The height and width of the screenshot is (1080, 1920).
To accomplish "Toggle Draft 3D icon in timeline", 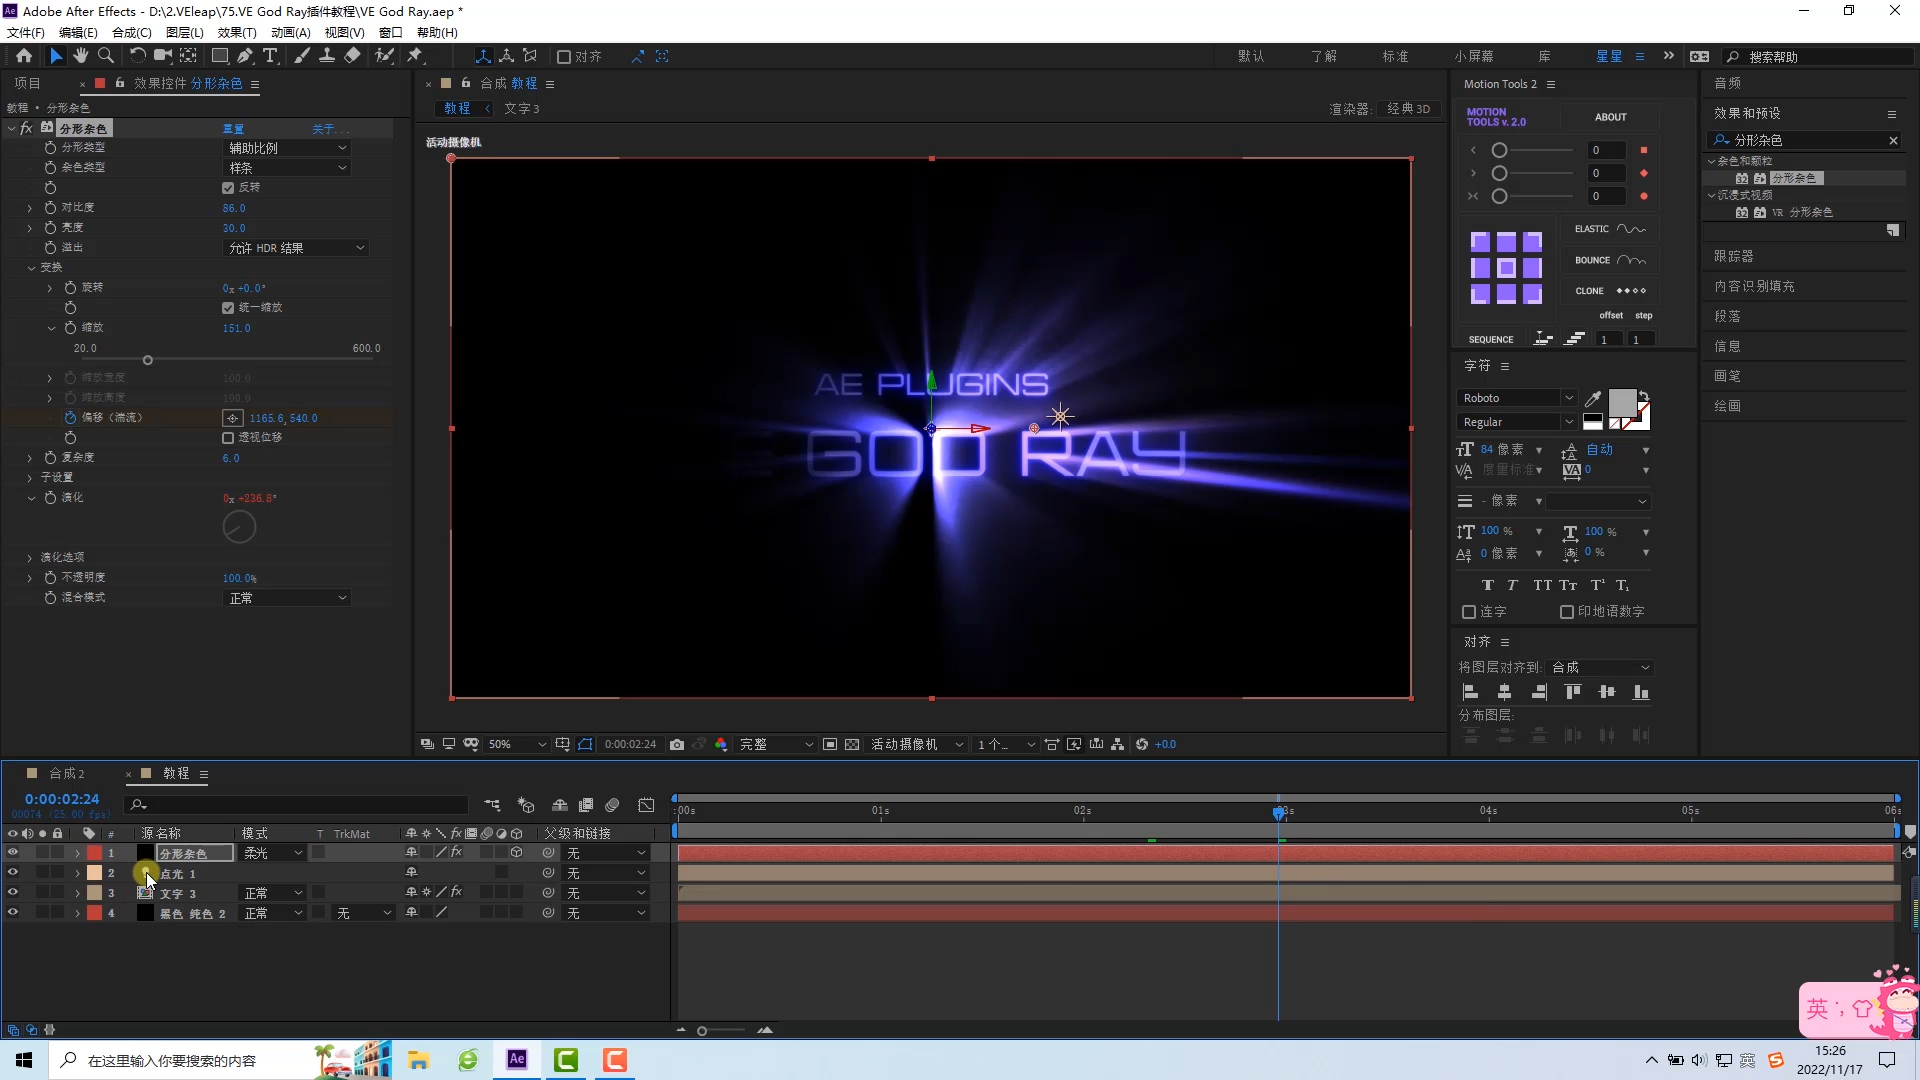I will point(526,805).
